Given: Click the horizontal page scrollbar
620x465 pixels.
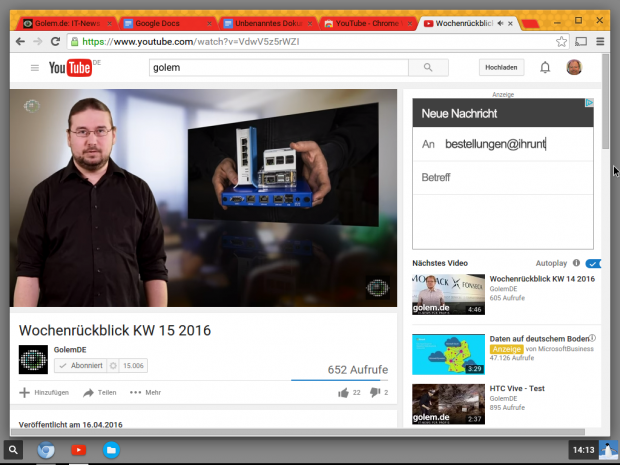Looking at the screenshot, I should tap(298, 432).
